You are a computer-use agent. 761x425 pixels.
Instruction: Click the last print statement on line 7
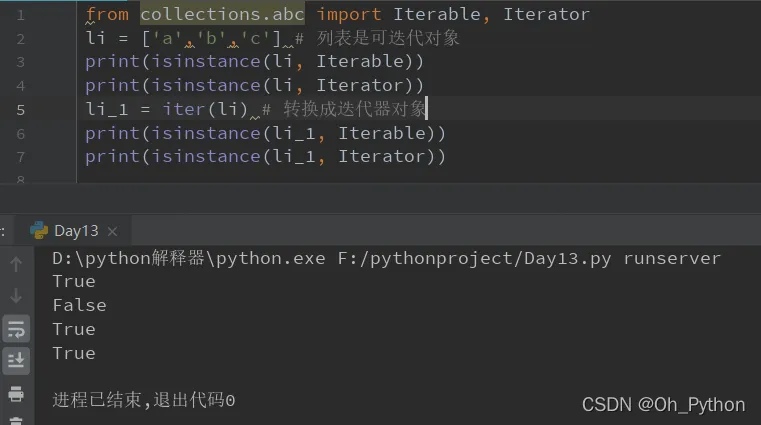265,156
